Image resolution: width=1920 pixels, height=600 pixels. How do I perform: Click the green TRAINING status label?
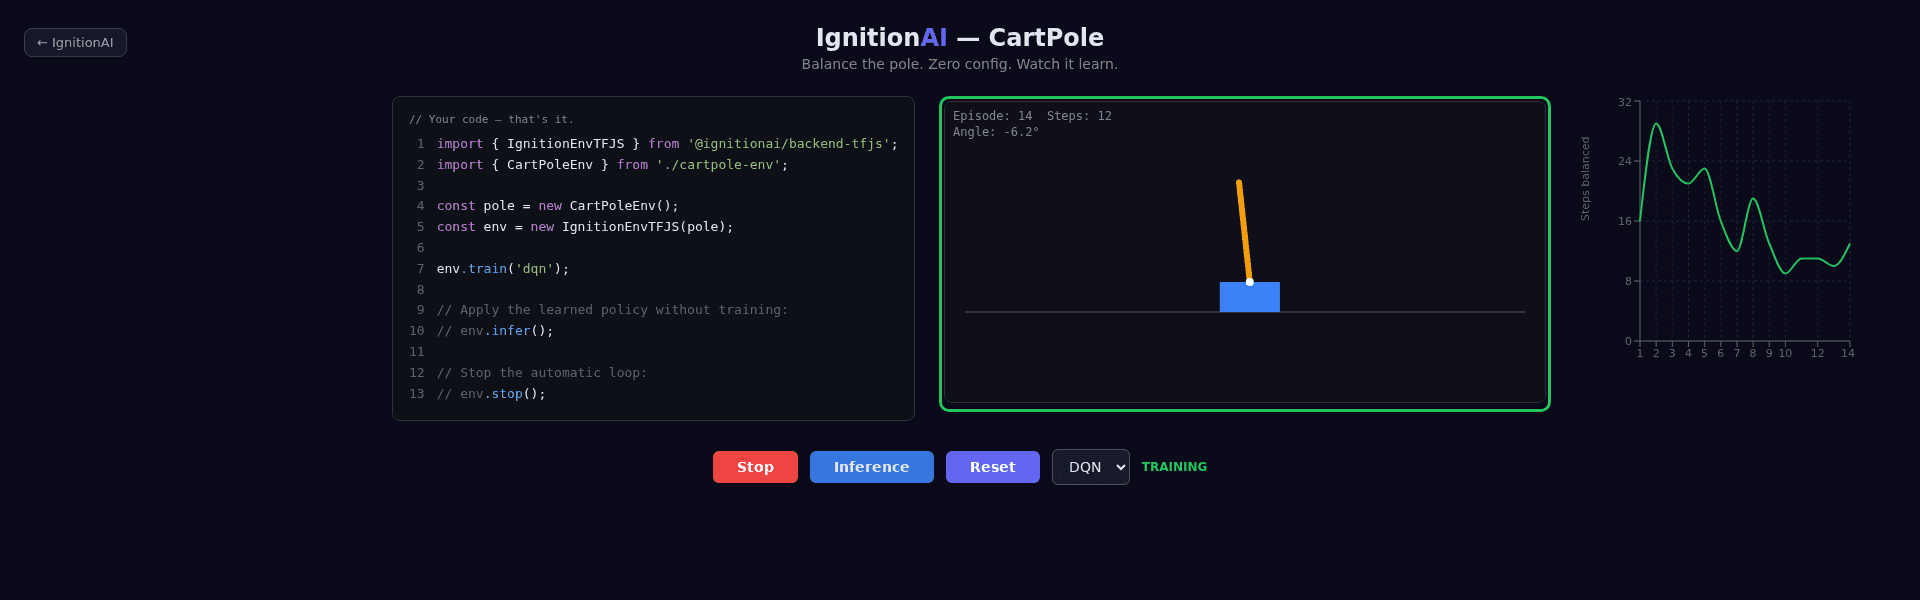[x=1174, y=467]
